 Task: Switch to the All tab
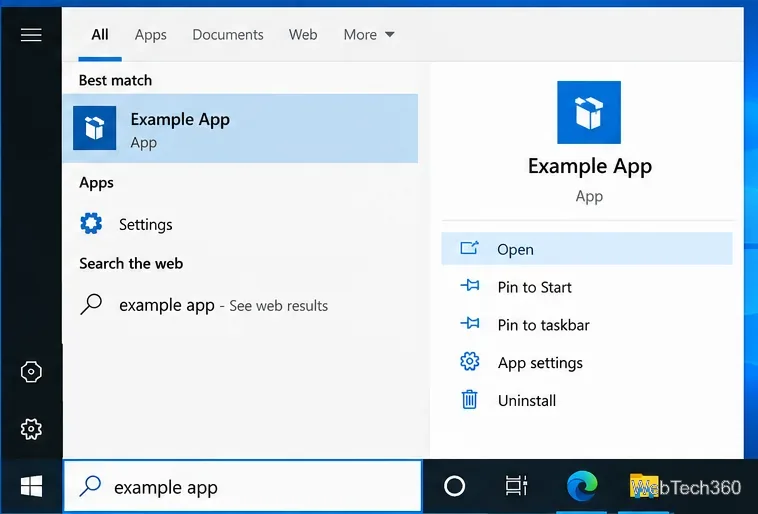[x=100, y=35]
